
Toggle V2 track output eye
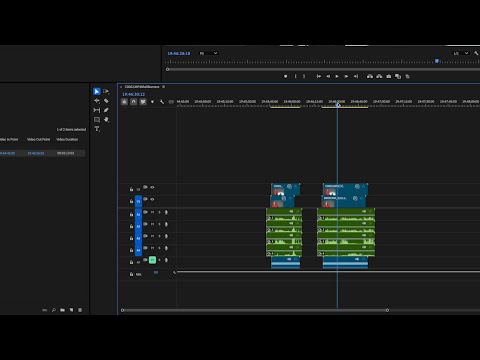(152, 188)
